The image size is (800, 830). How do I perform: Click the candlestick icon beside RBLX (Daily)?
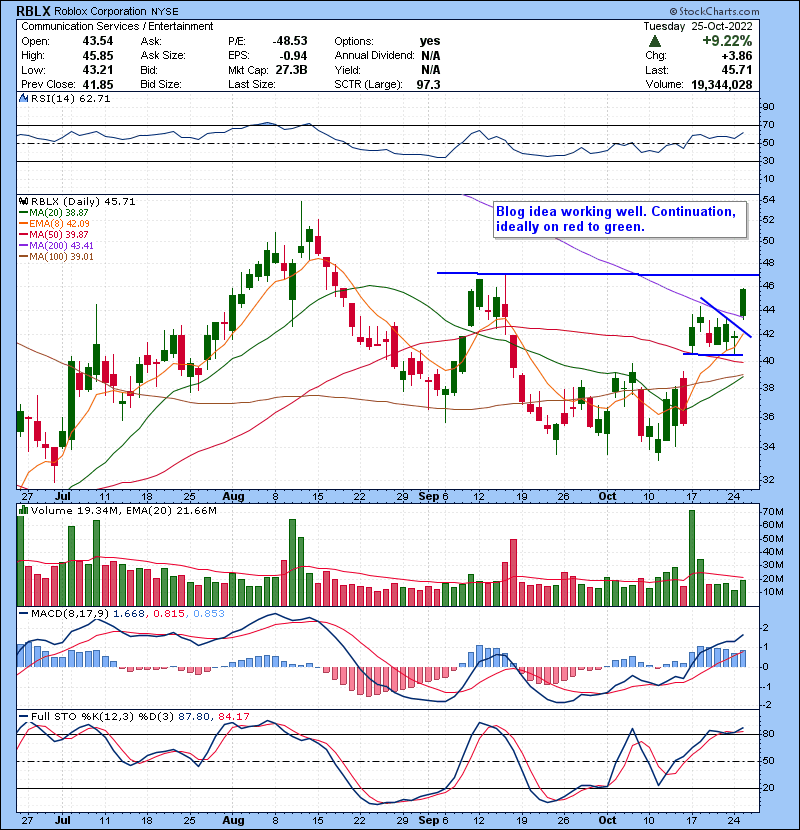[24, 201]
